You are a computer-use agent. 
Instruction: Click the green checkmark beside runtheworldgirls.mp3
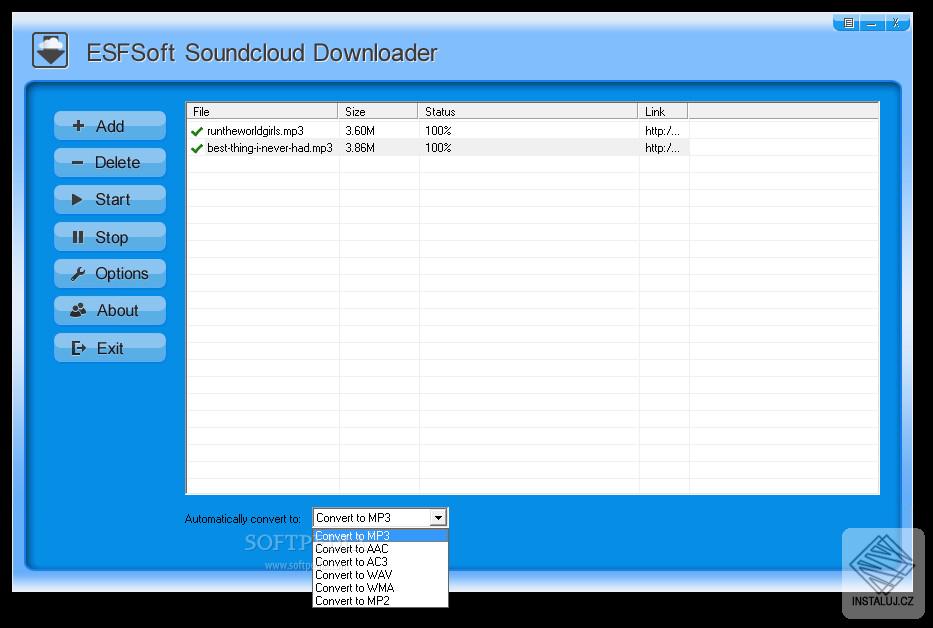tap(197, 131)
